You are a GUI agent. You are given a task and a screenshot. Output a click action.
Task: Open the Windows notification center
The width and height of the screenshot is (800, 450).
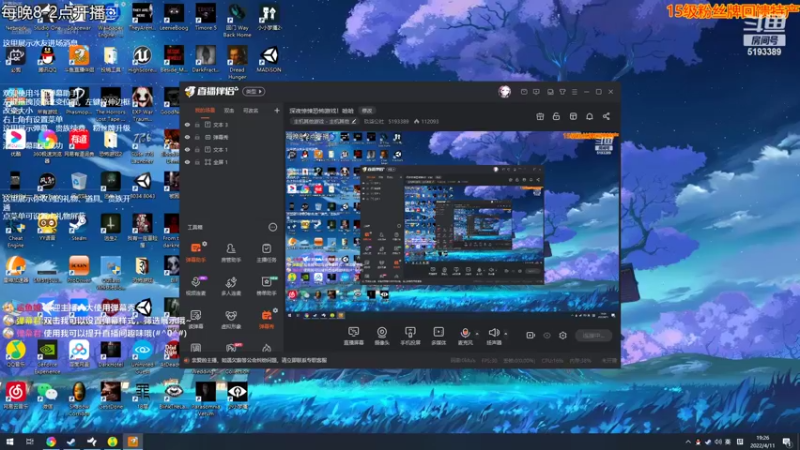click(787, 441)
